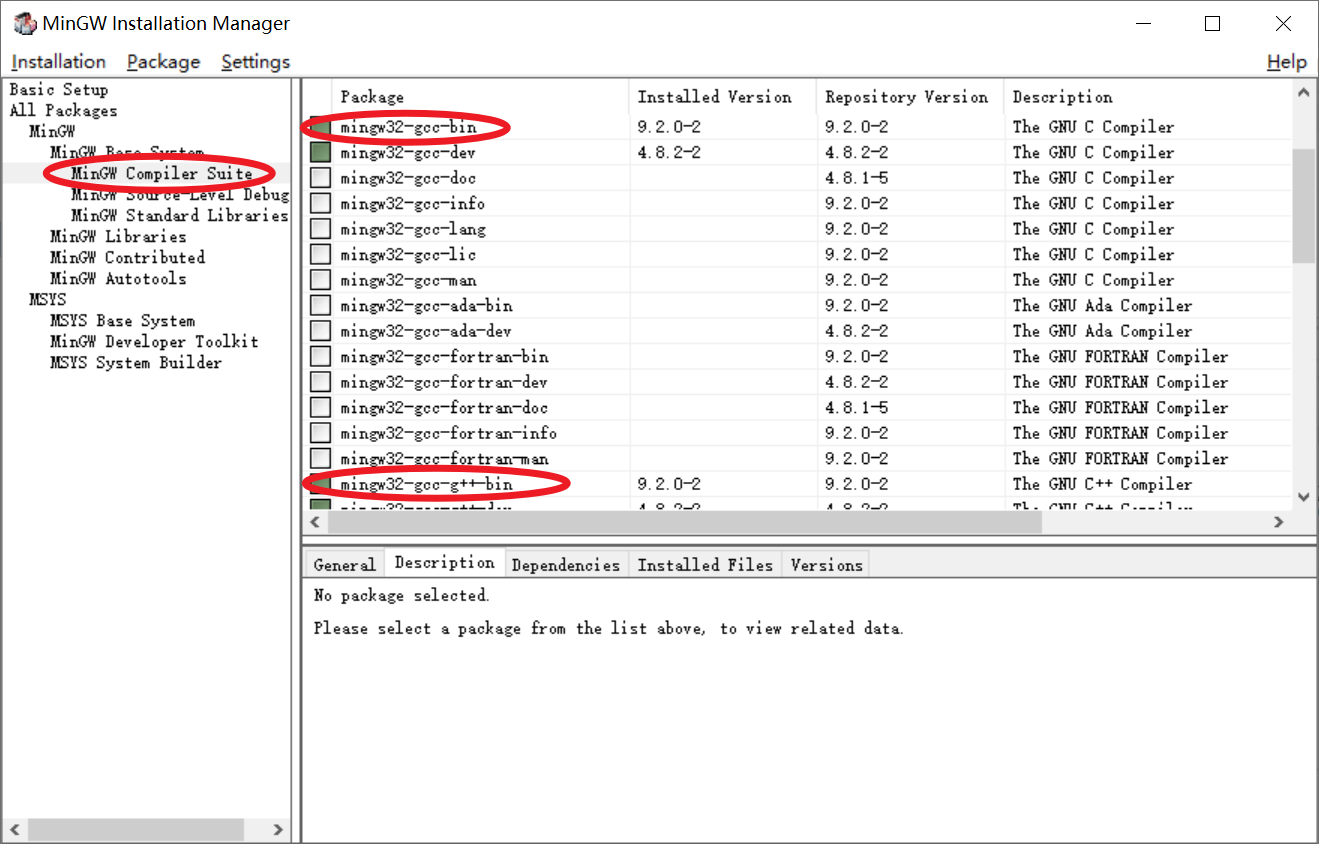Click the GNU Ada Compiler description for mingw32-gcc-ada-dev
The height and width of the screenshot is (844, 1319).
click(1102, 331)
